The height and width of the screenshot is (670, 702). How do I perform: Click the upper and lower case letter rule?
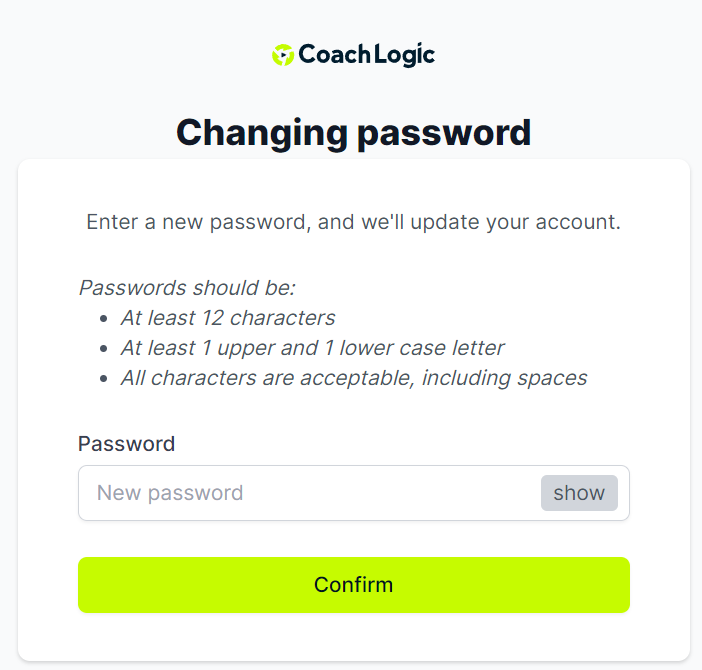pos(312,348)
